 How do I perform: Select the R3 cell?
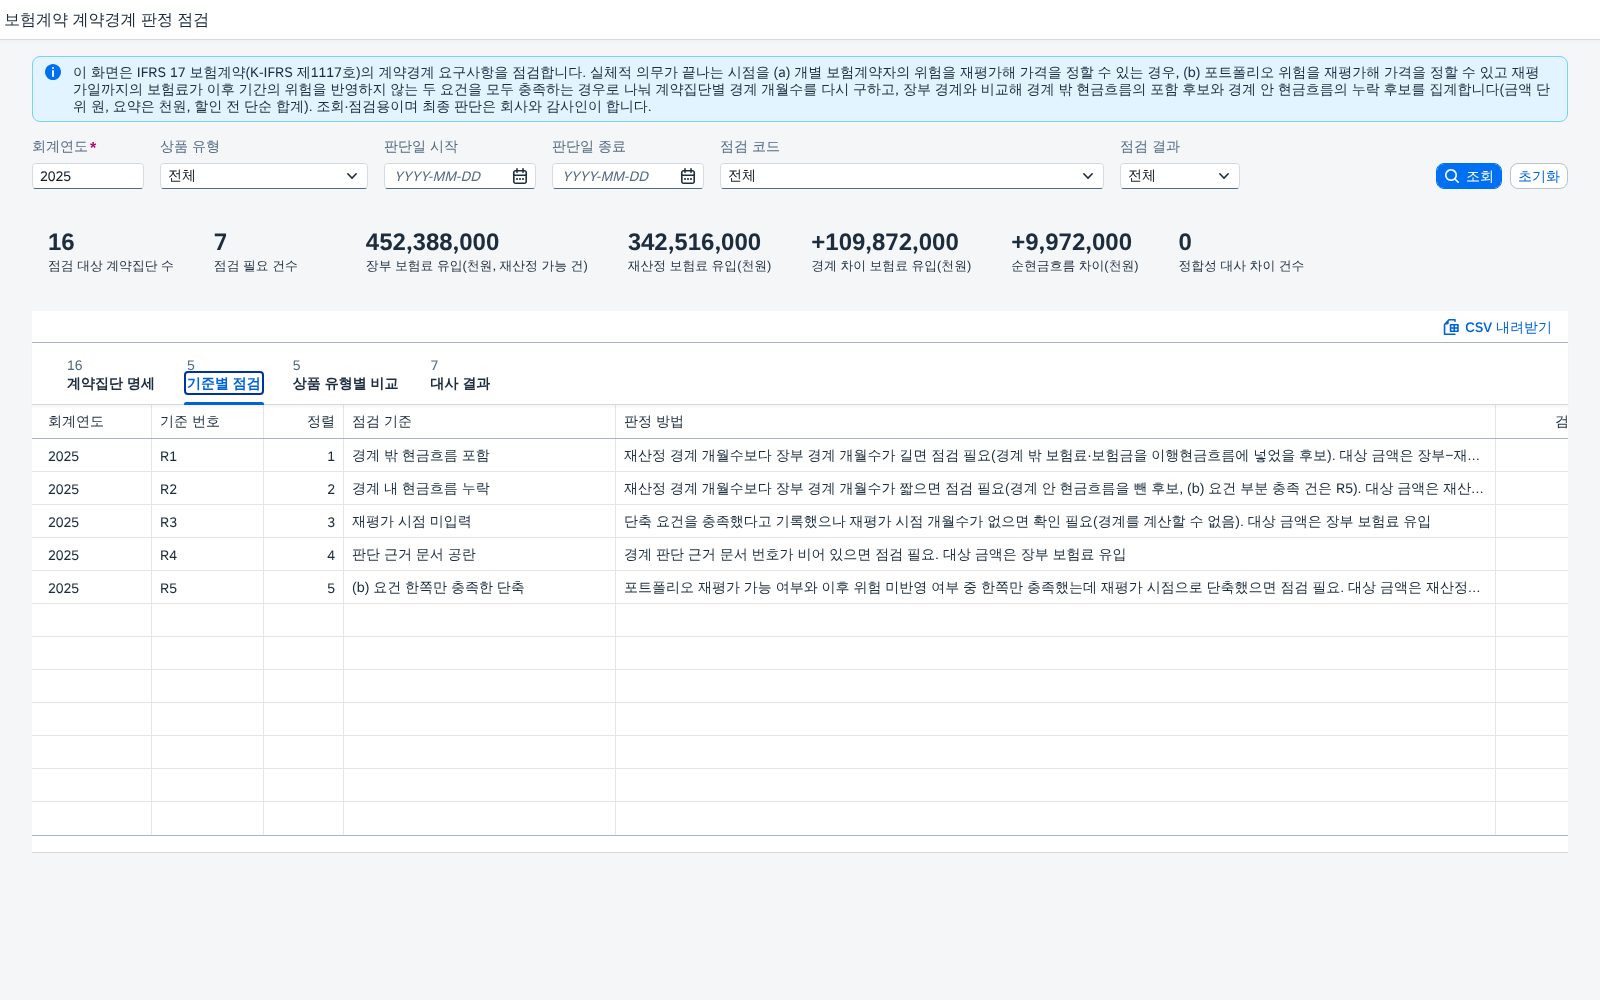click(207, 522)
